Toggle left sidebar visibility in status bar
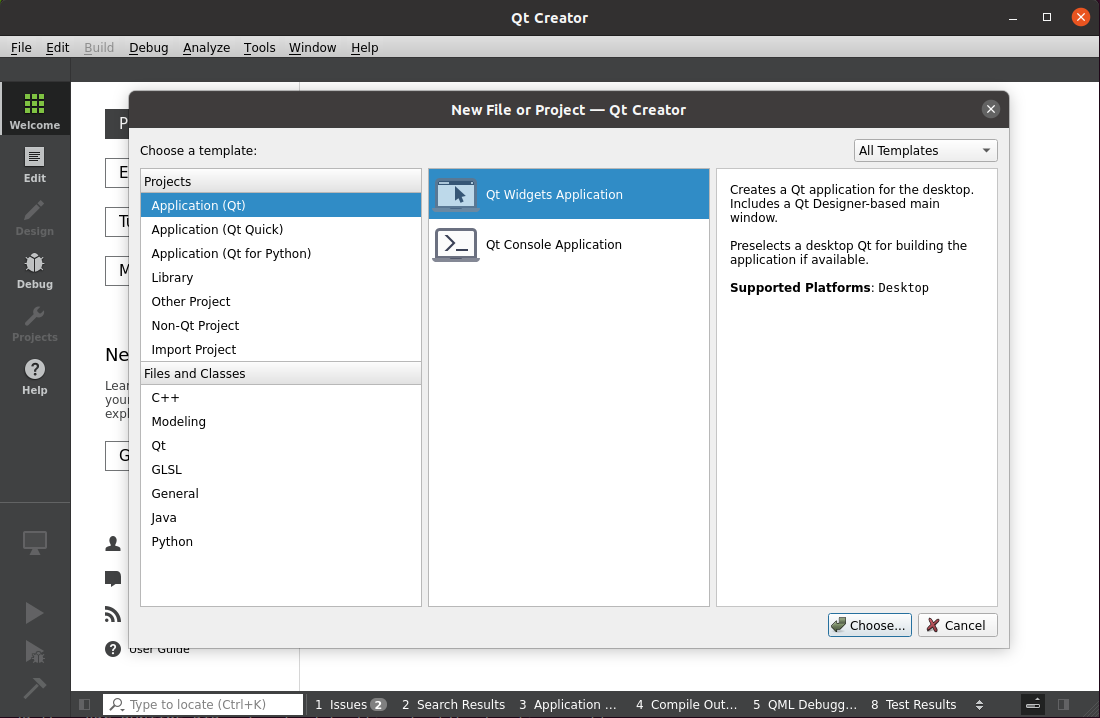 point(84,704)
